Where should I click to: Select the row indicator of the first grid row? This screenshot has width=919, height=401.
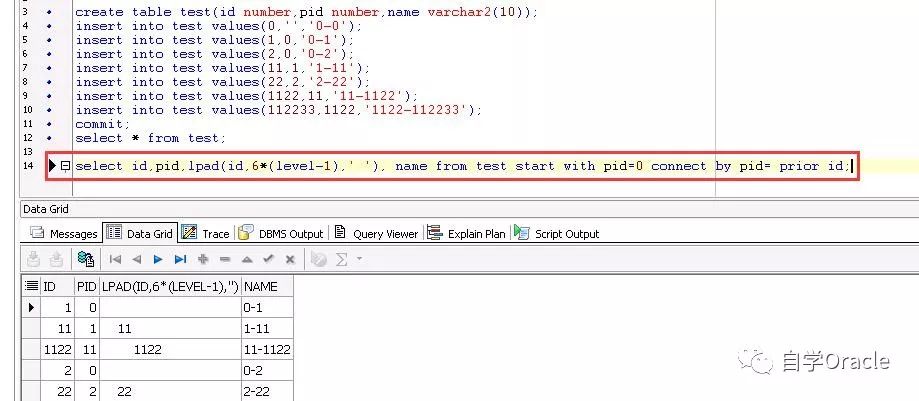click(31, 307)
